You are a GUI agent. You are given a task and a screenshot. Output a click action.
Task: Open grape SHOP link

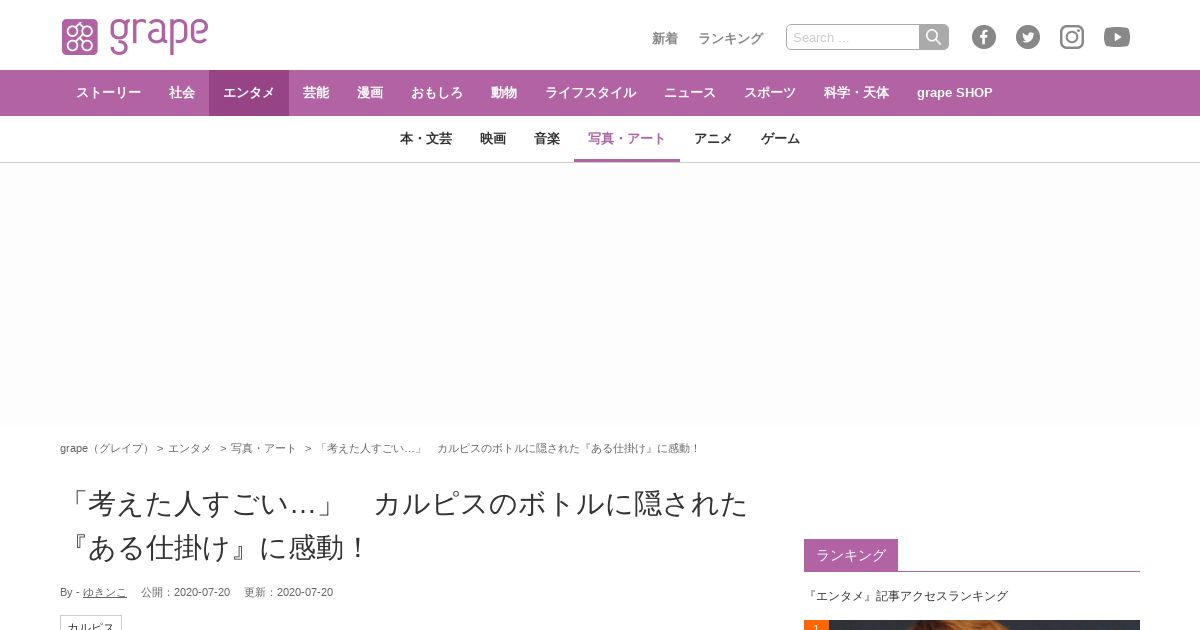tap(955, 93)
